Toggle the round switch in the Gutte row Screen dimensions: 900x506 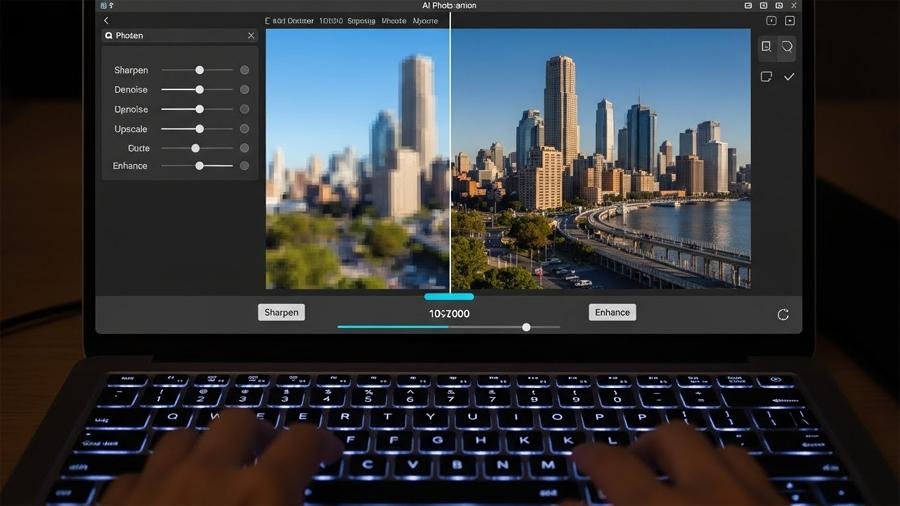[x=245, y=148]
